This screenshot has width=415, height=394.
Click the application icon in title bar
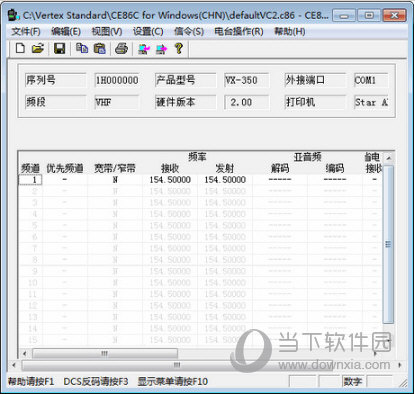(14, 15)
